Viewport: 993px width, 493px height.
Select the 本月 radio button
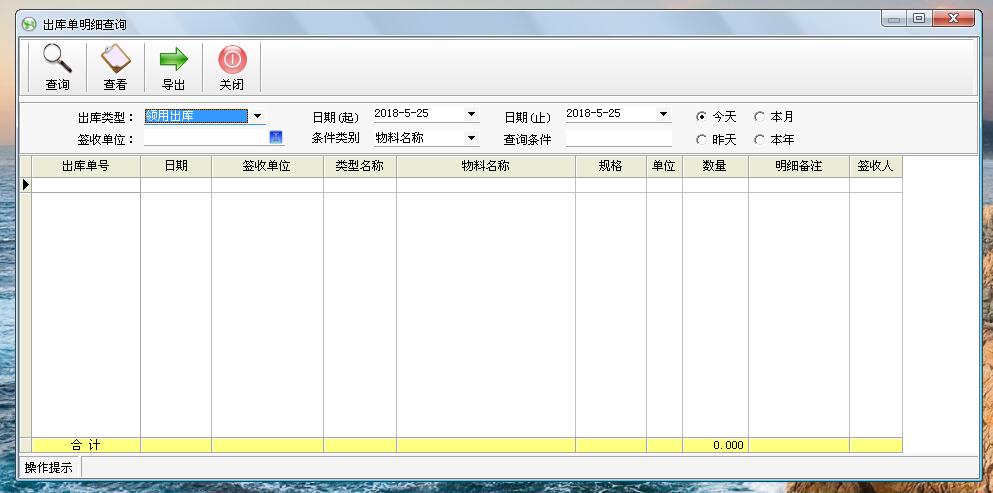click(760, 117)
